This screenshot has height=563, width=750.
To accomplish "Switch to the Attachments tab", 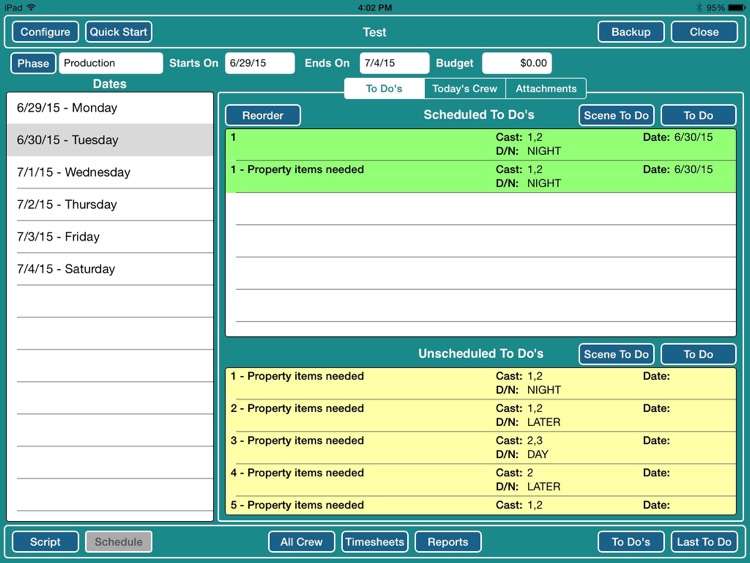I will [546, 88].
